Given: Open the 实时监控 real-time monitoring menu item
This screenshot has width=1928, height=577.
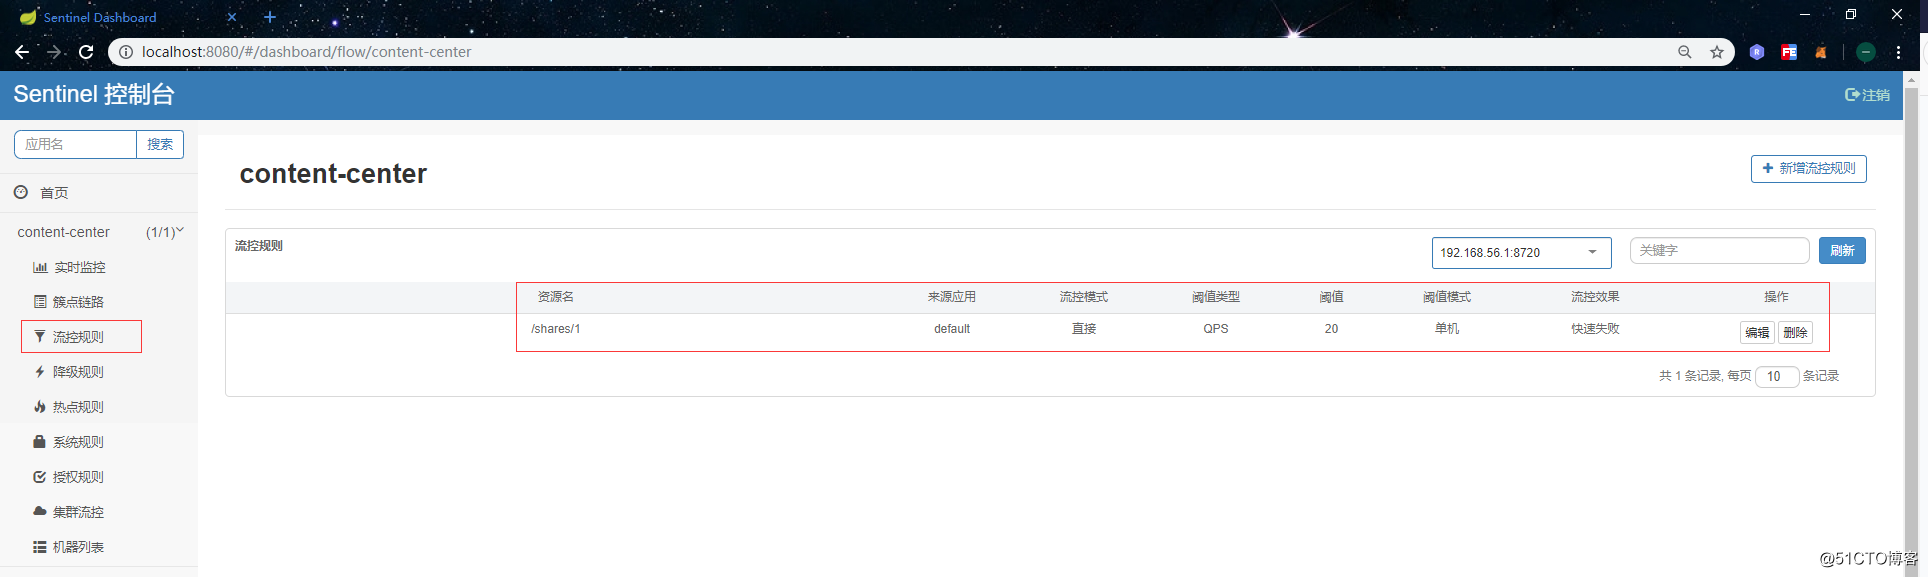Looking at the screenshot, I should click(79, 267).
